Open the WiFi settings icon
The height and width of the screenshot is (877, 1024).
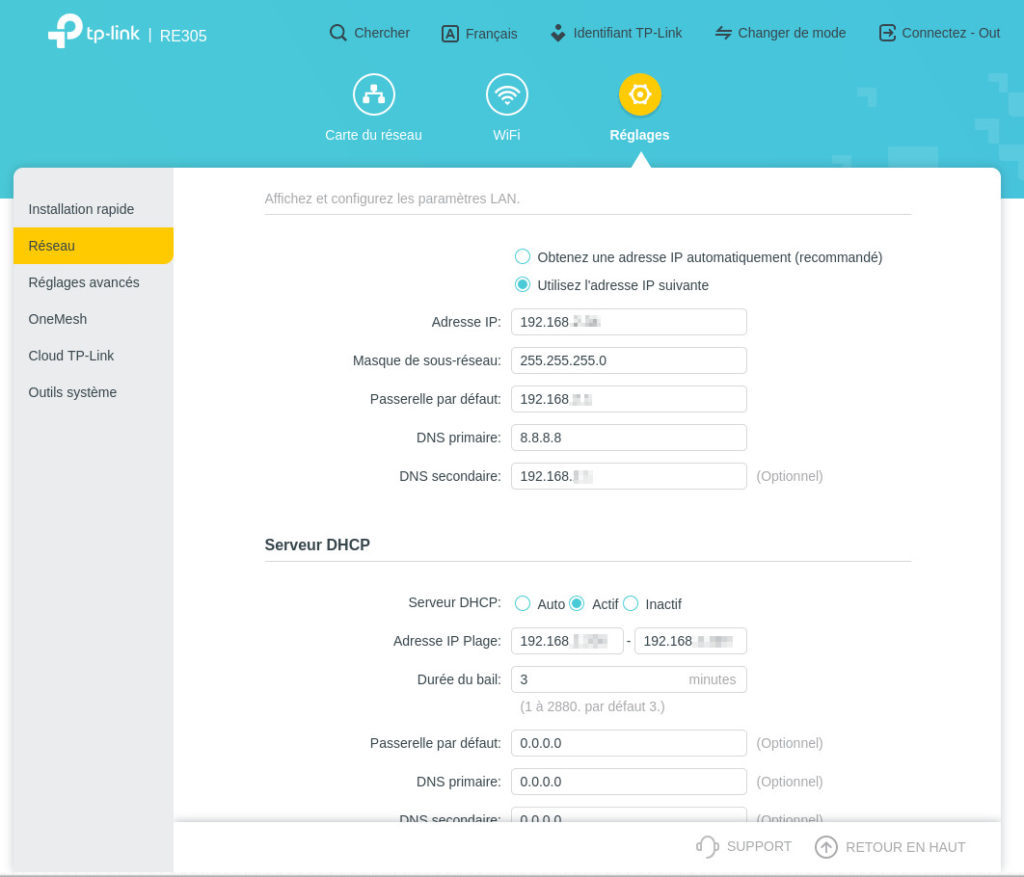click(507, 95)
